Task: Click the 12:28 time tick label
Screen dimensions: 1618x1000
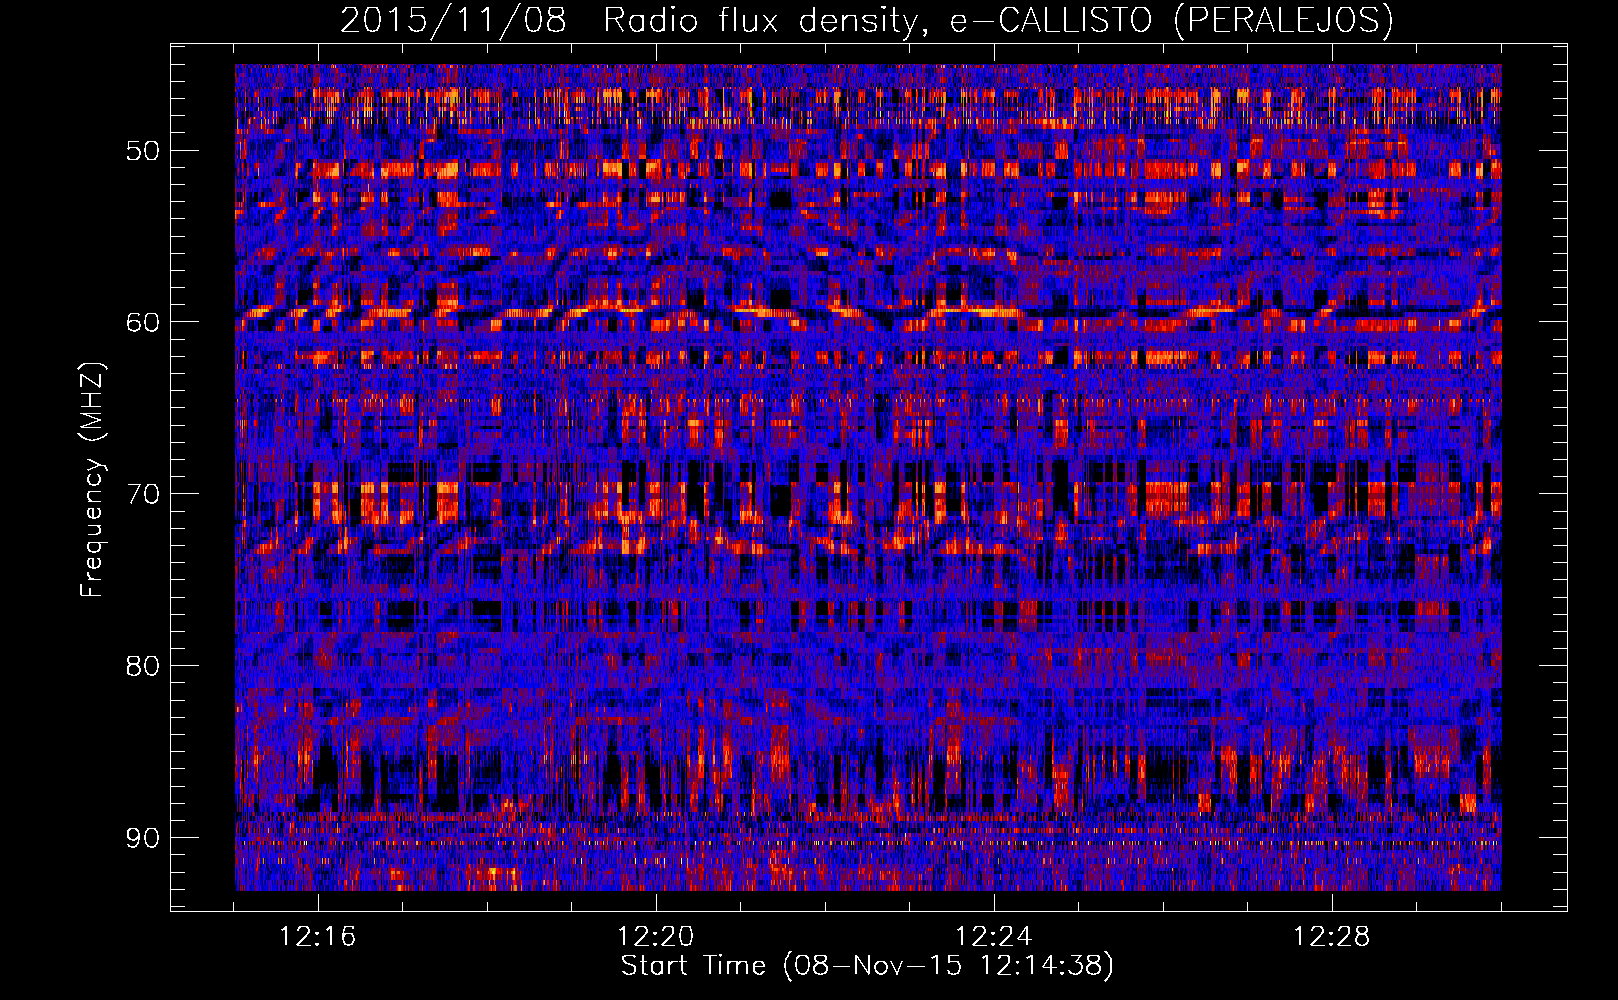Action: (x=1332, y=937)
